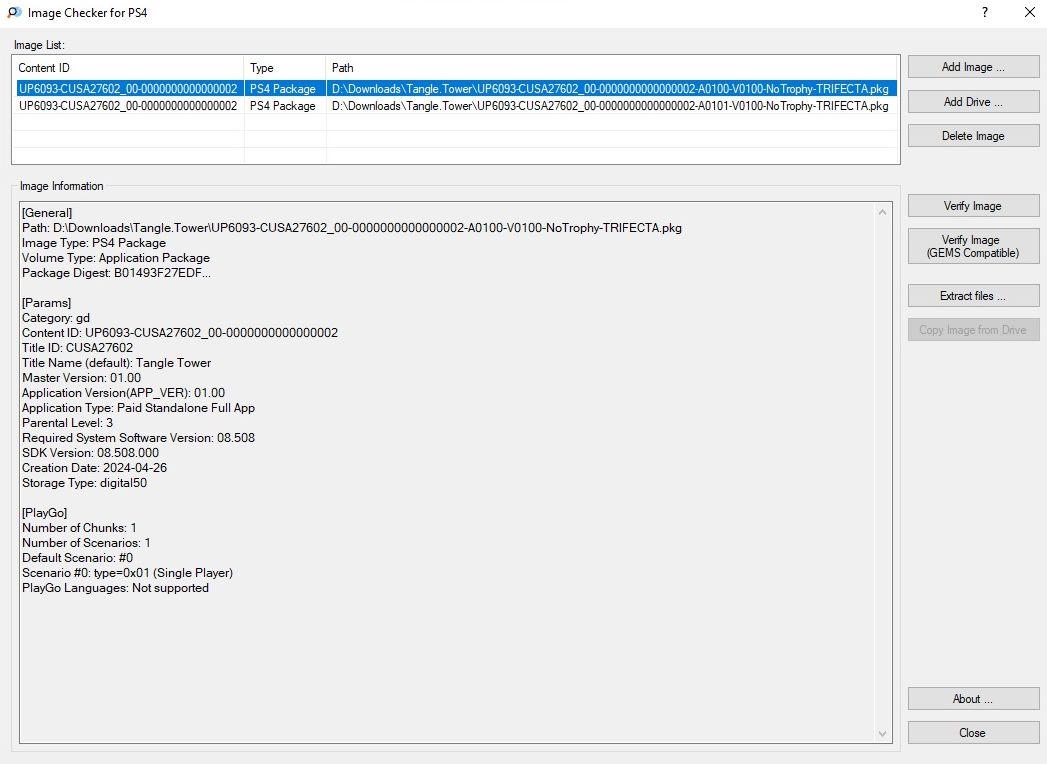1047x764 pixels.
Task: Click Application Version(APP_VER) line
Action: click(124, 393)
